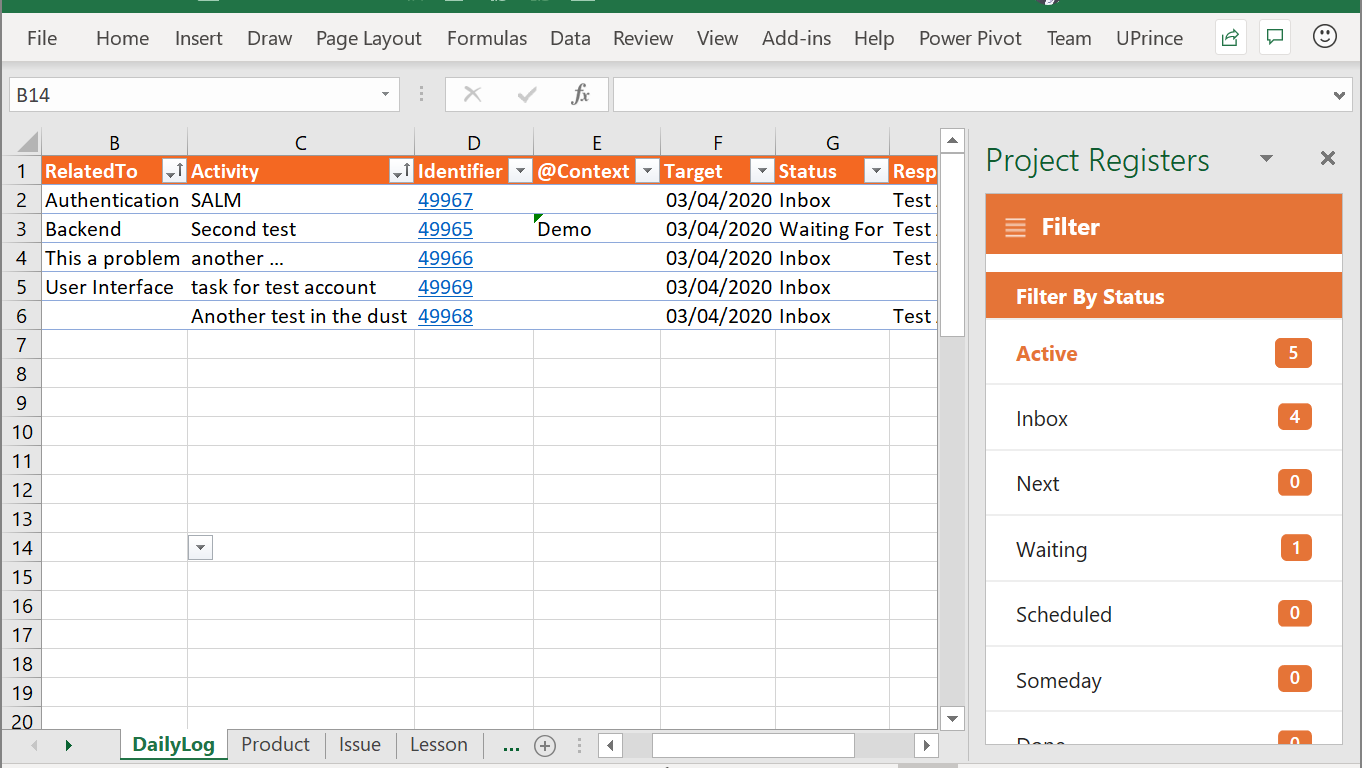
Task: Open the Status column filter dropdown
Action: pyautogui.click(x=876, y=171)
